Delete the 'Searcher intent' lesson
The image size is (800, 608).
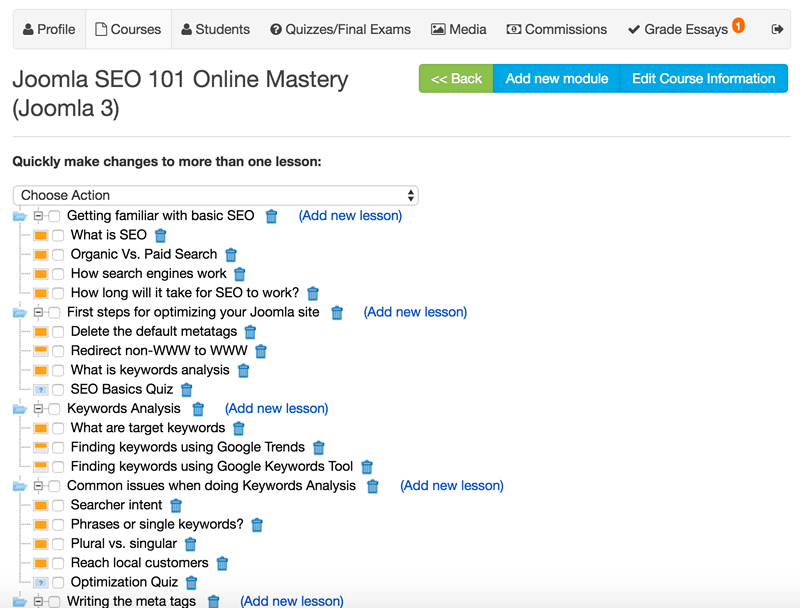tap(176, 505)
